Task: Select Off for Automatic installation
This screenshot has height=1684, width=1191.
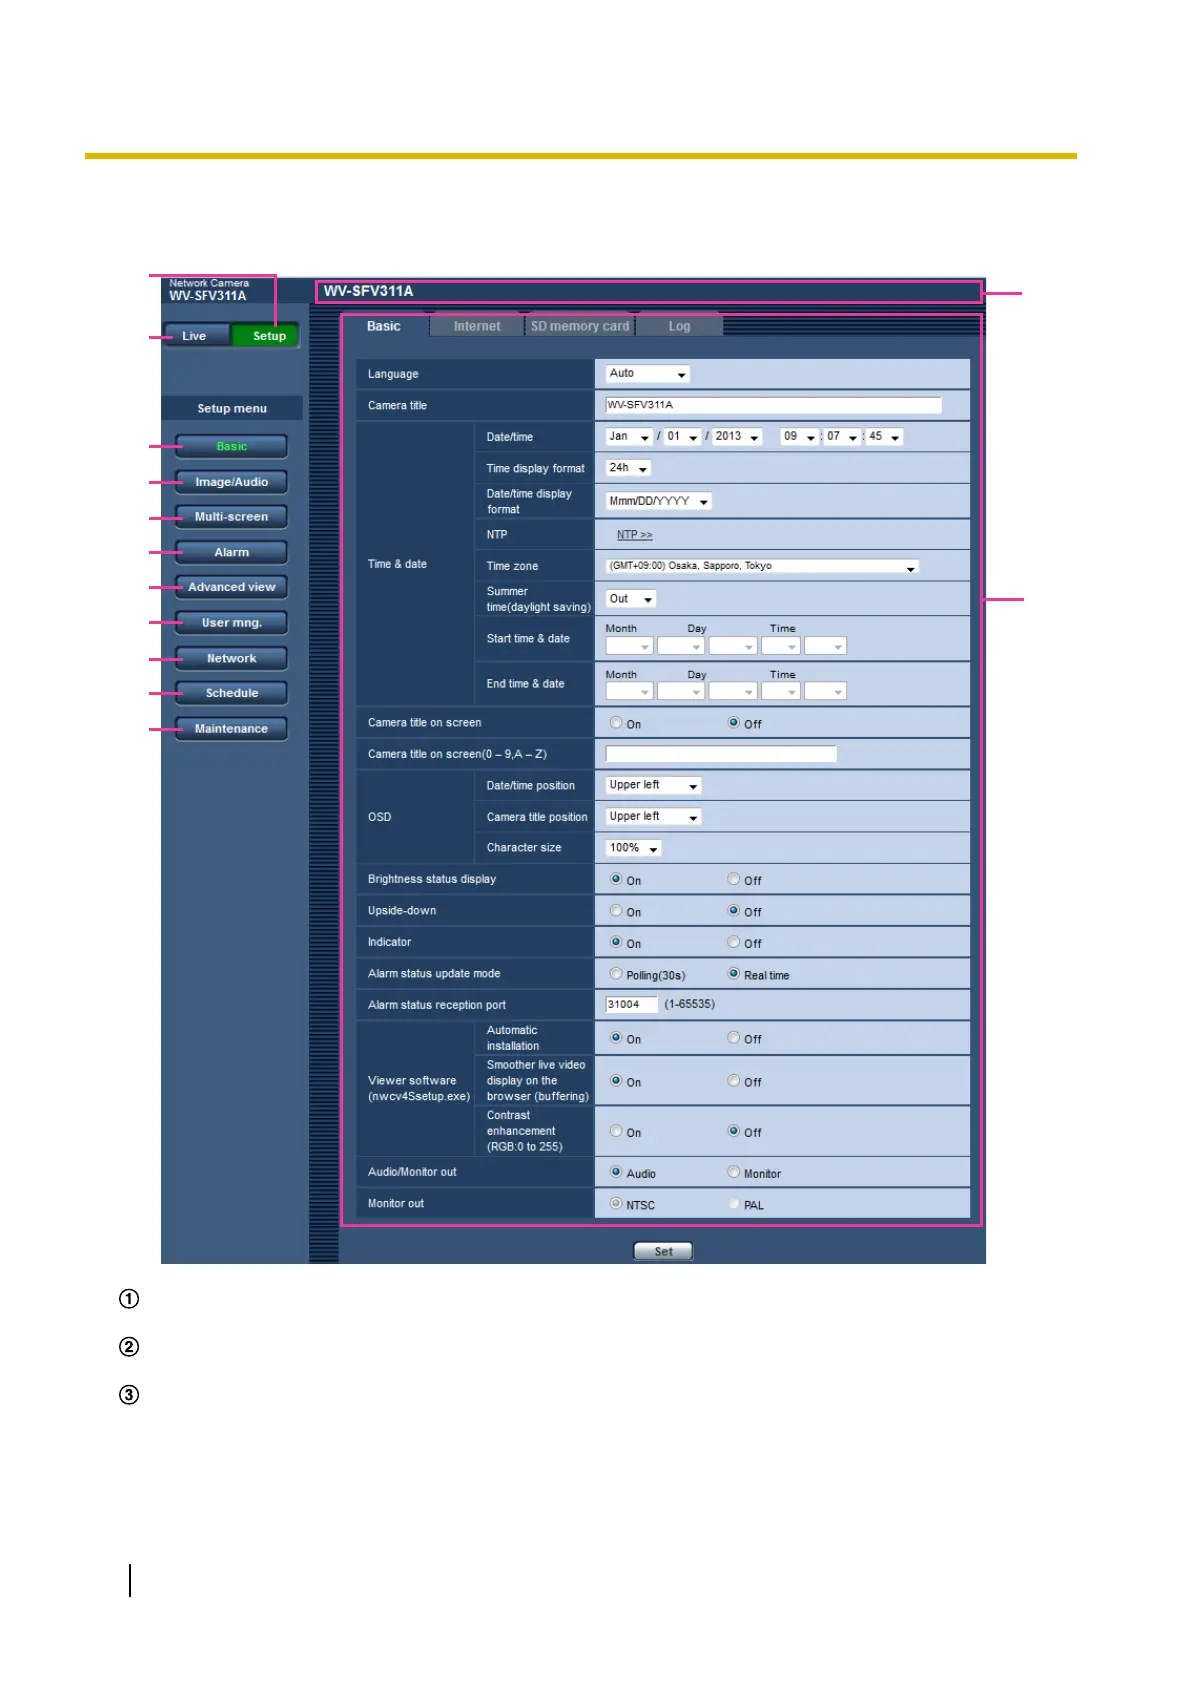Action: [734, 1038]
